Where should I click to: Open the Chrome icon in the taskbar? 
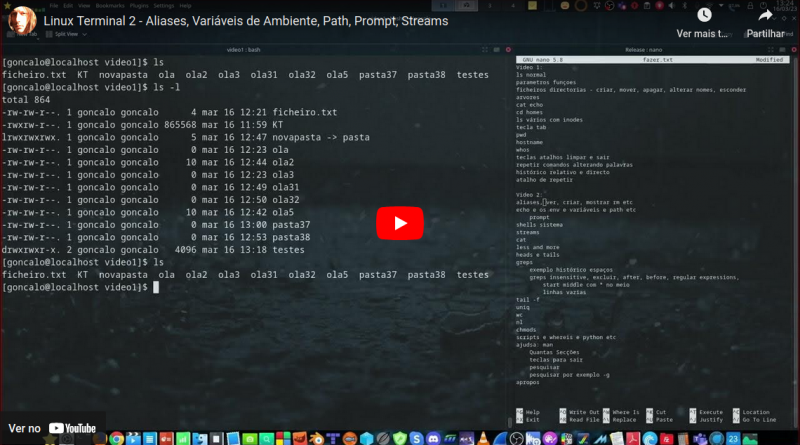point(116,438)
